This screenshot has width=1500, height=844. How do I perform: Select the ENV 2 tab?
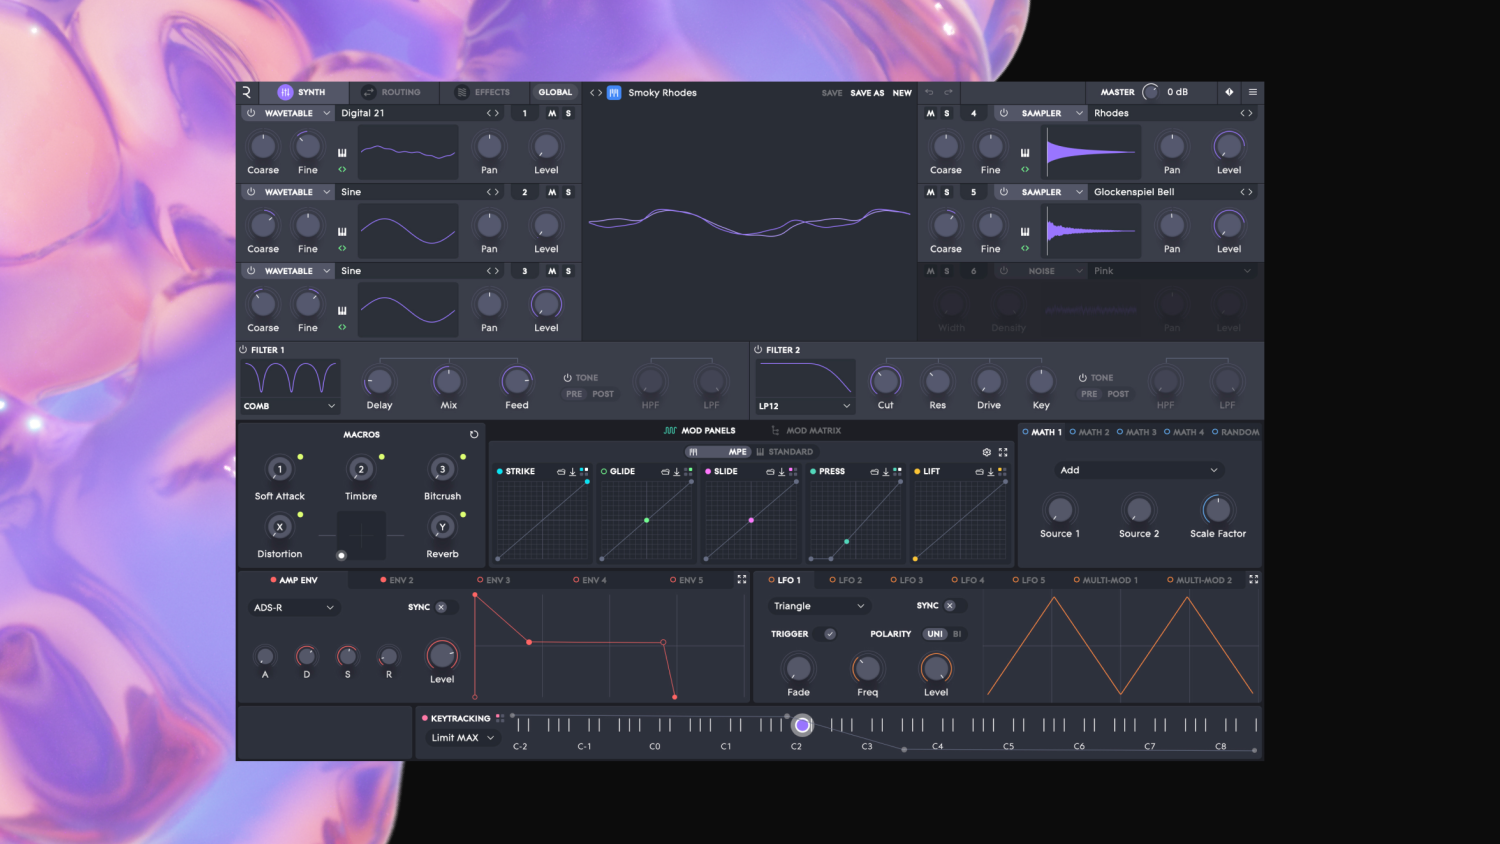pos(397,580)
